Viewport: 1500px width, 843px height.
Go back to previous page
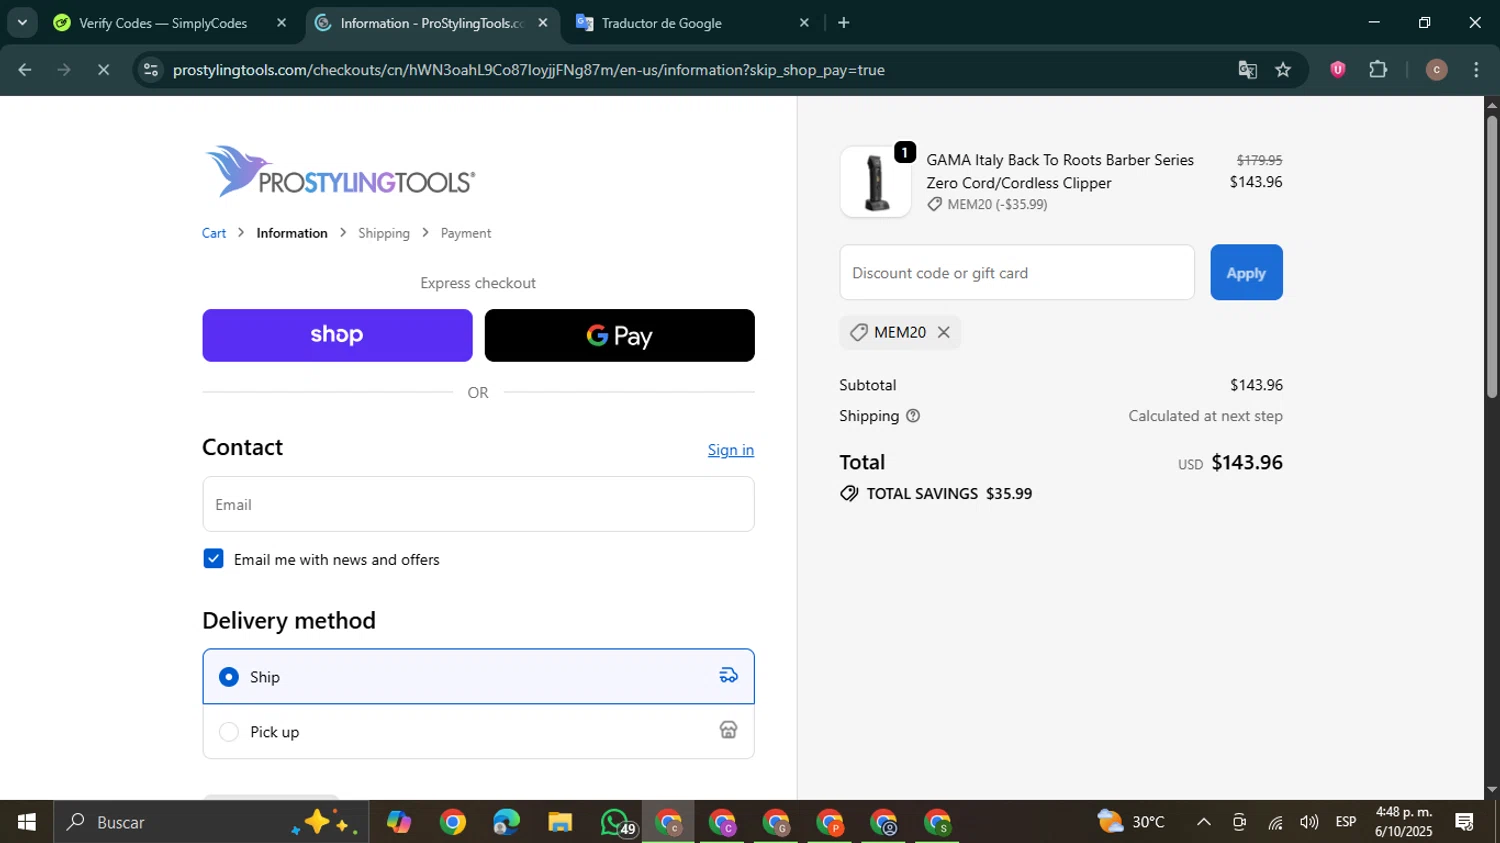click(24, 70)
